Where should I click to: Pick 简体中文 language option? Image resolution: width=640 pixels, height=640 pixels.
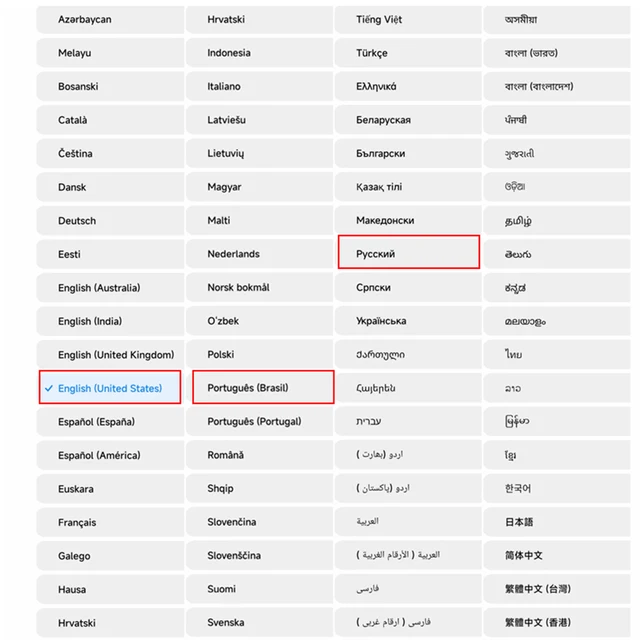557,556
